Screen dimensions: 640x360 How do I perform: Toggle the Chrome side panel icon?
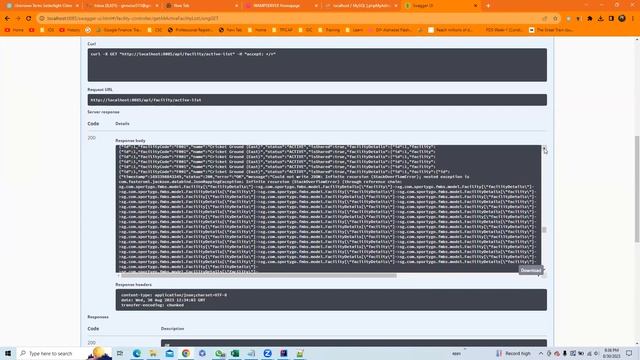coord(611,18)
